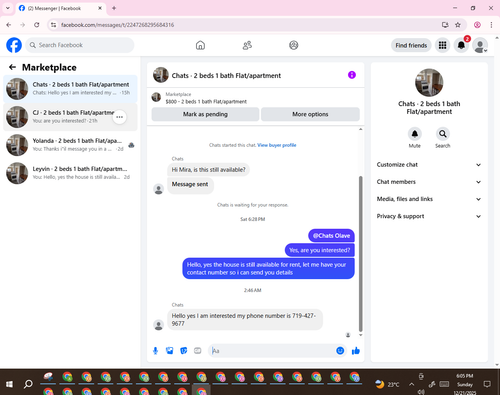The image size is (500, 395).
Task: Record a voice clip with microphone icon
Action: (155, 351)
